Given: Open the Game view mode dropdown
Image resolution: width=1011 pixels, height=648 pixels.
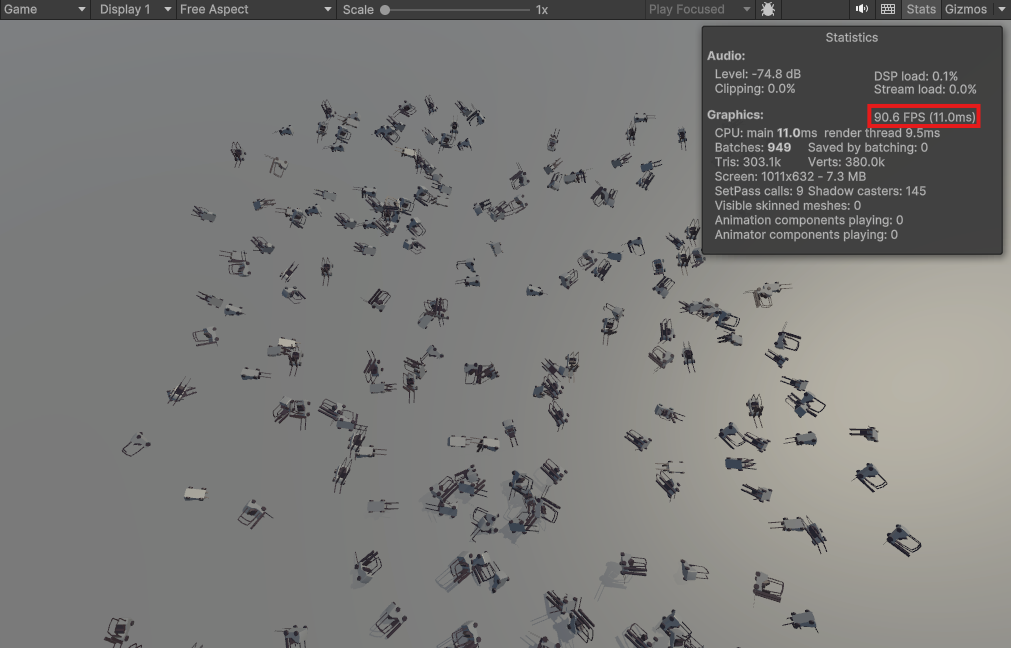Looking at the screenshot, I should (45, 9).
